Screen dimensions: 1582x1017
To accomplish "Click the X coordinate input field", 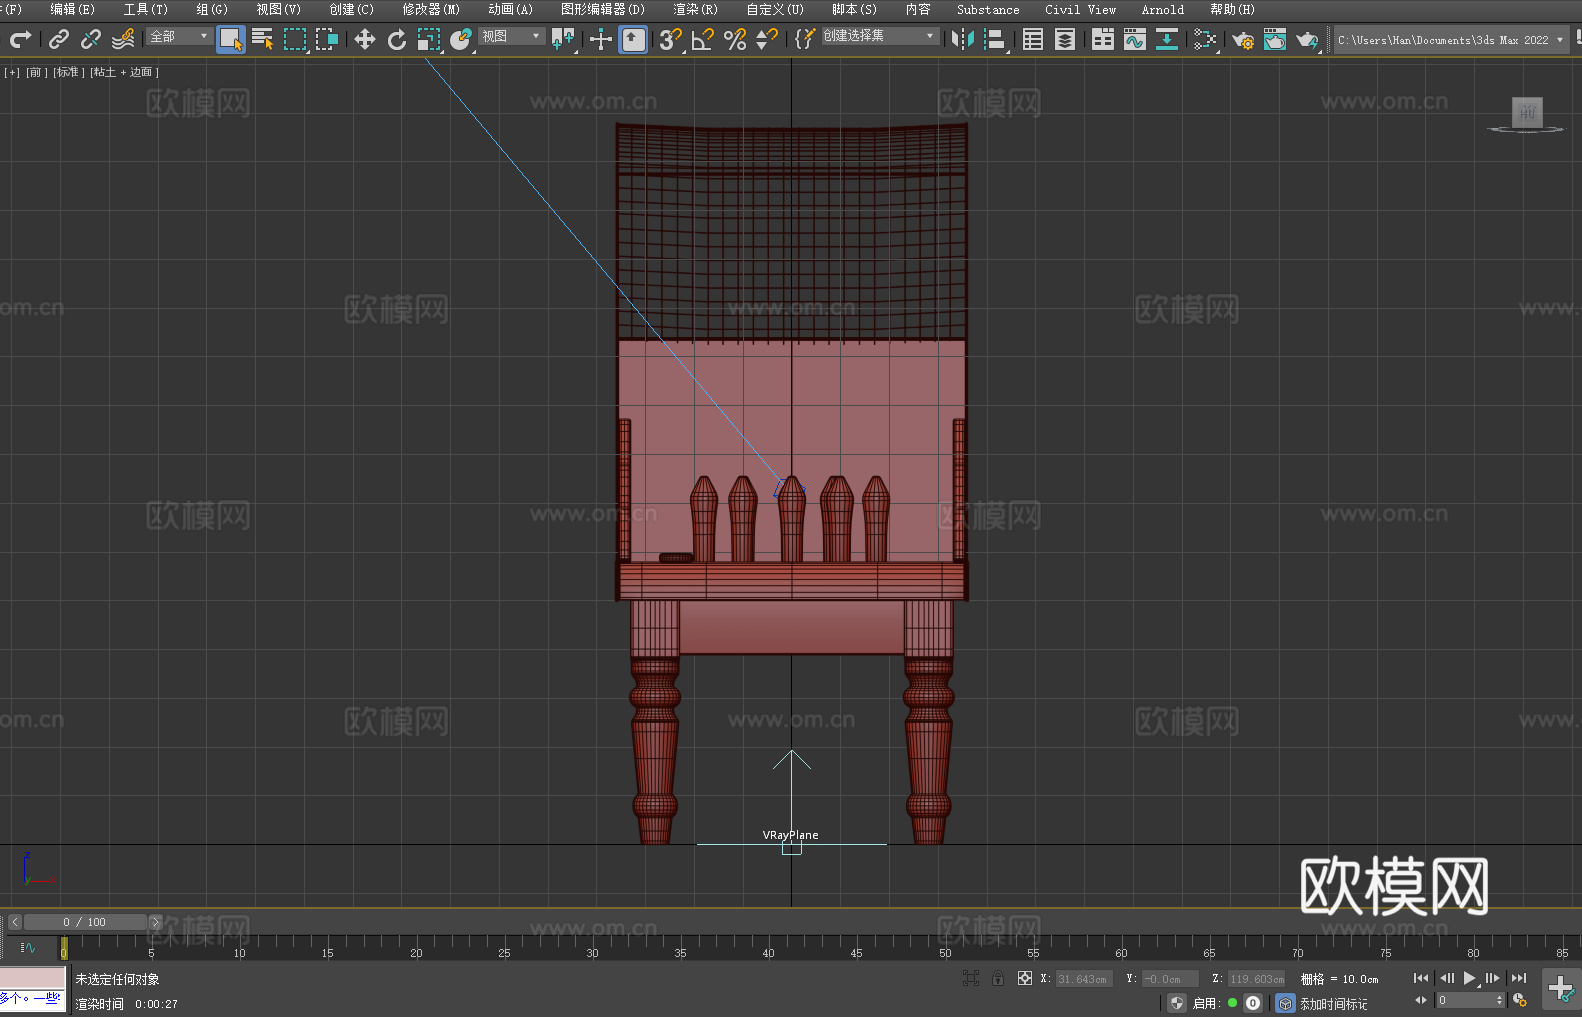I will click(1082, 979).
